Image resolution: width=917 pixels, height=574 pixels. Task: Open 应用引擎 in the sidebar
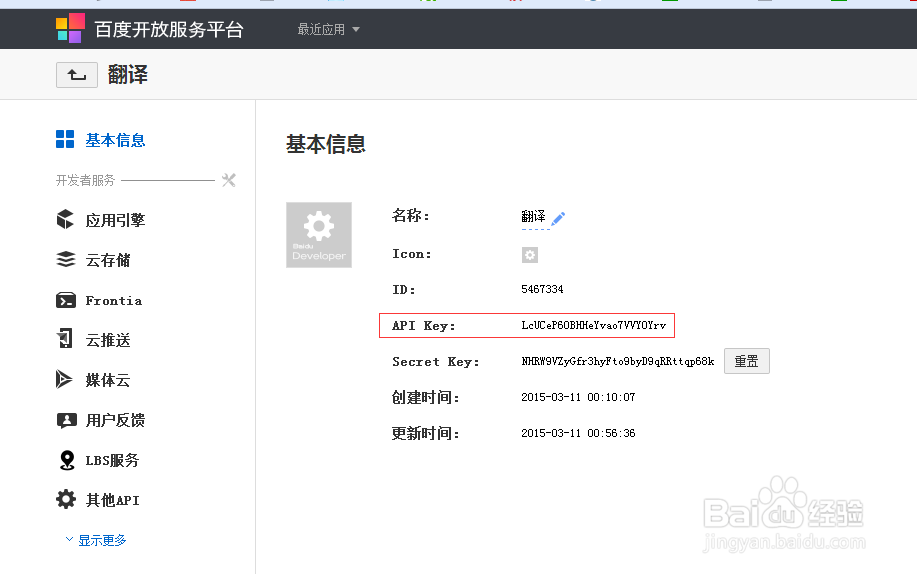click(x=115, y=221)
